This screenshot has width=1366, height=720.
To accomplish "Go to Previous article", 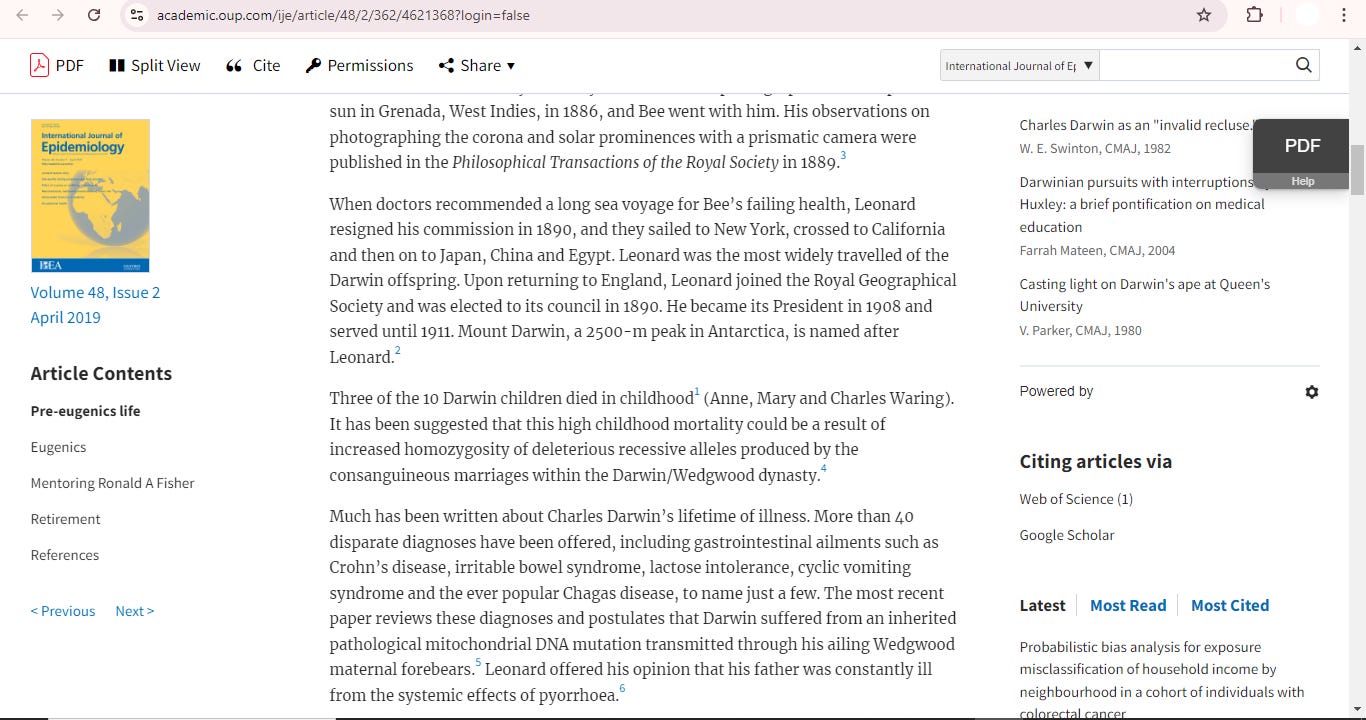I will (63, 611).
